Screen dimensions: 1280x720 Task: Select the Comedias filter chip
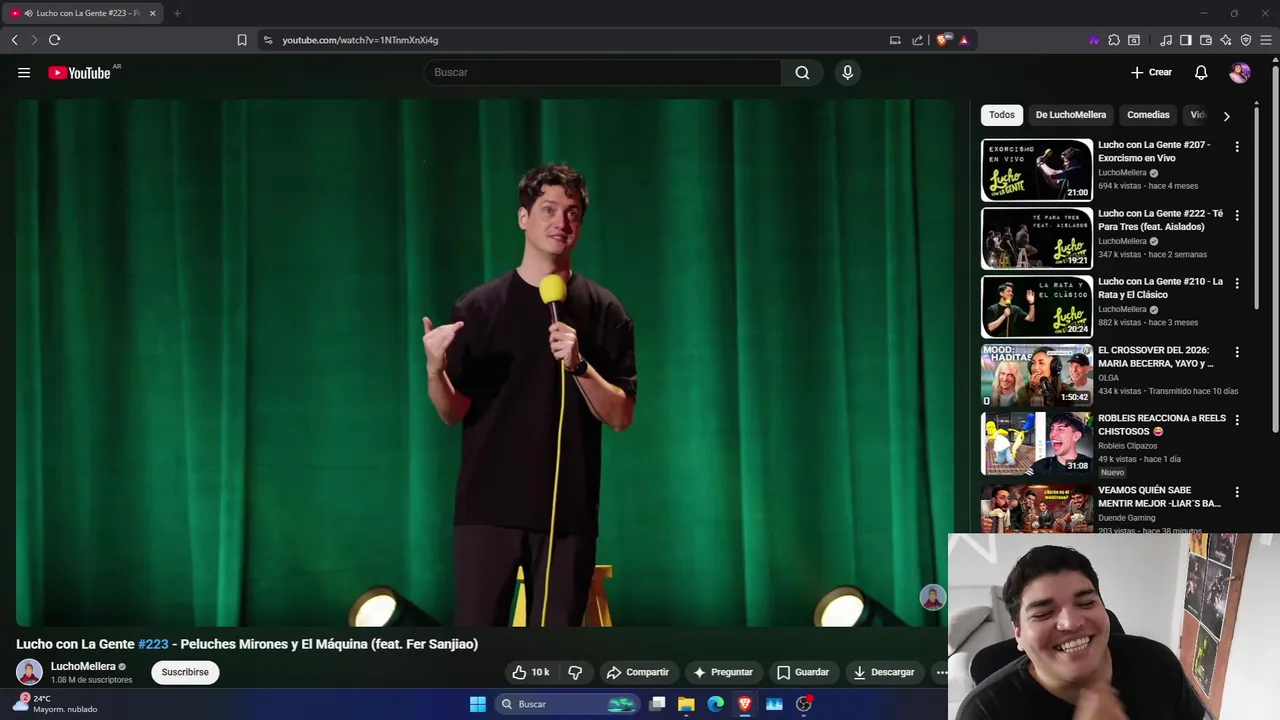[1148, 115]
